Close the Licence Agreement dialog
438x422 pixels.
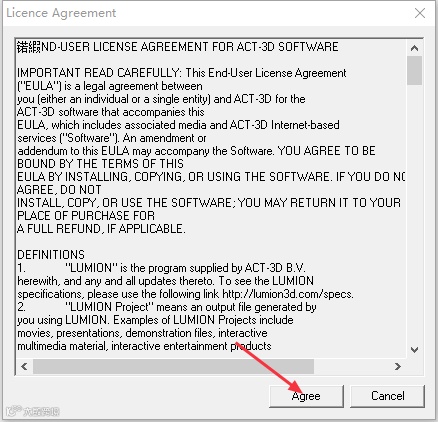coord(420,13)
